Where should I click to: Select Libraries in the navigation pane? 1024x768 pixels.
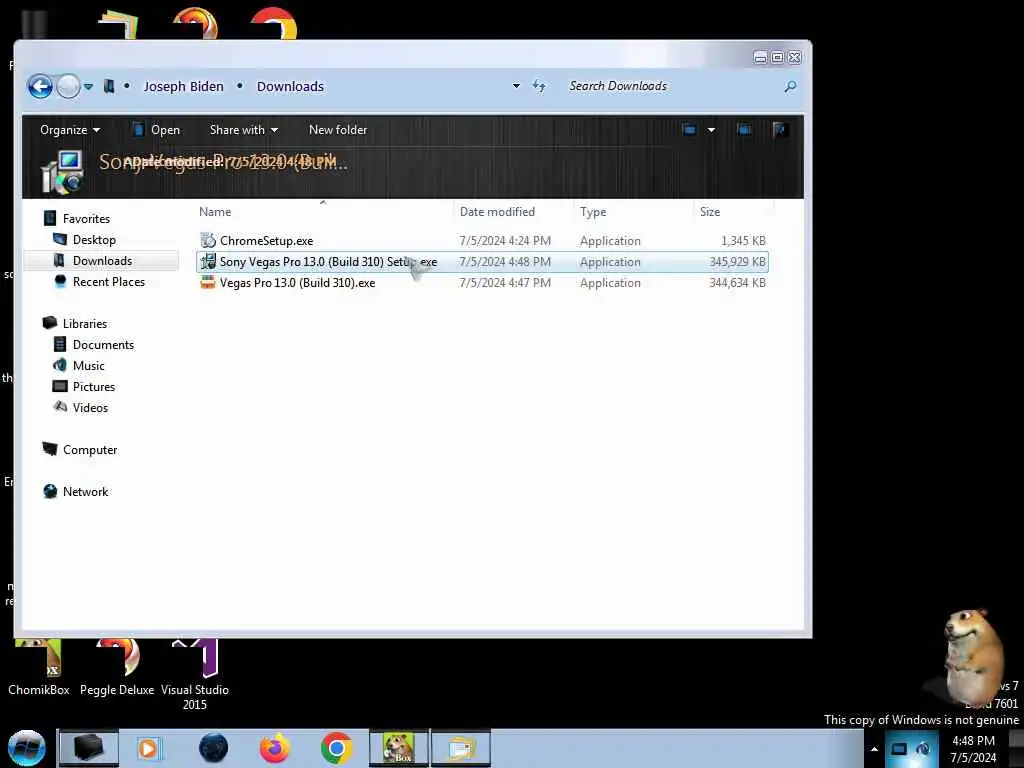point(84,323)
